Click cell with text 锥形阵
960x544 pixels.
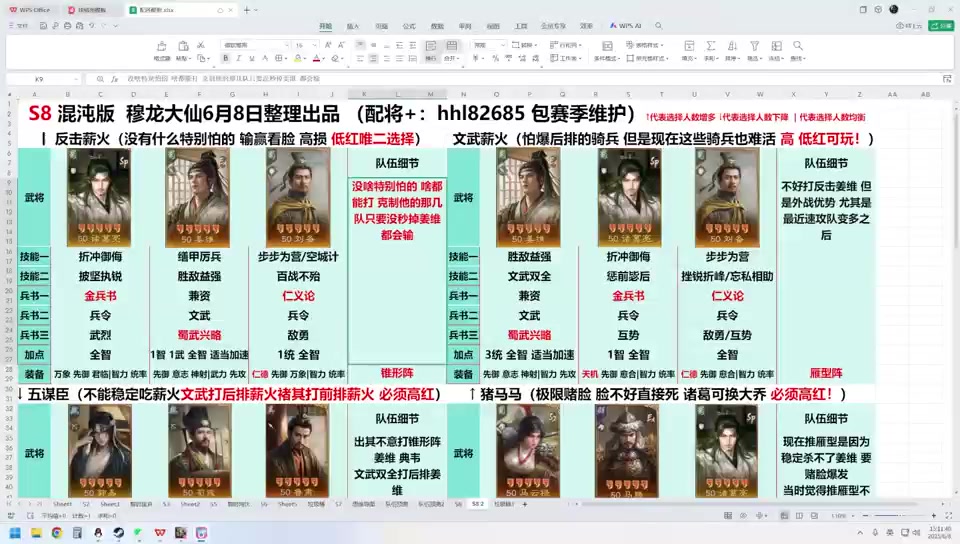point(397,373)
